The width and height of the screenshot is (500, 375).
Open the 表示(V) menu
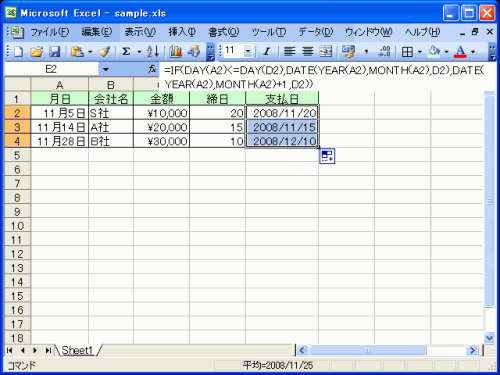(140, 32)
